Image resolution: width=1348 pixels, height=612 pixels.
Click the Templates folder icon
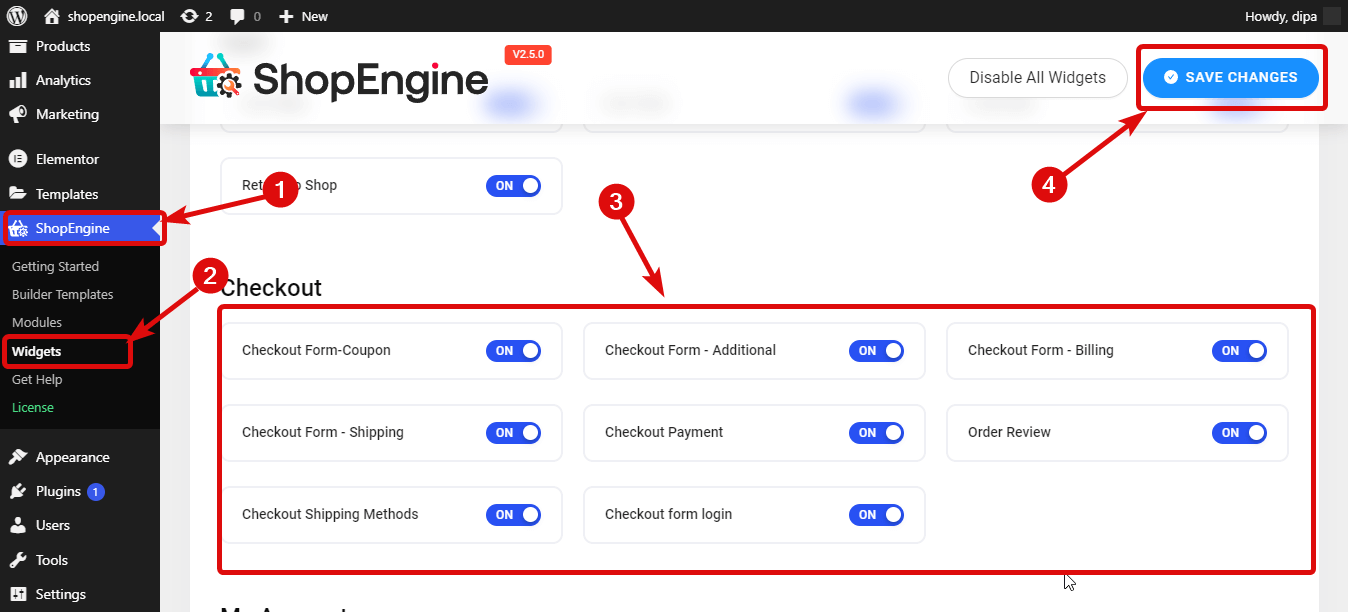[17, 194]
